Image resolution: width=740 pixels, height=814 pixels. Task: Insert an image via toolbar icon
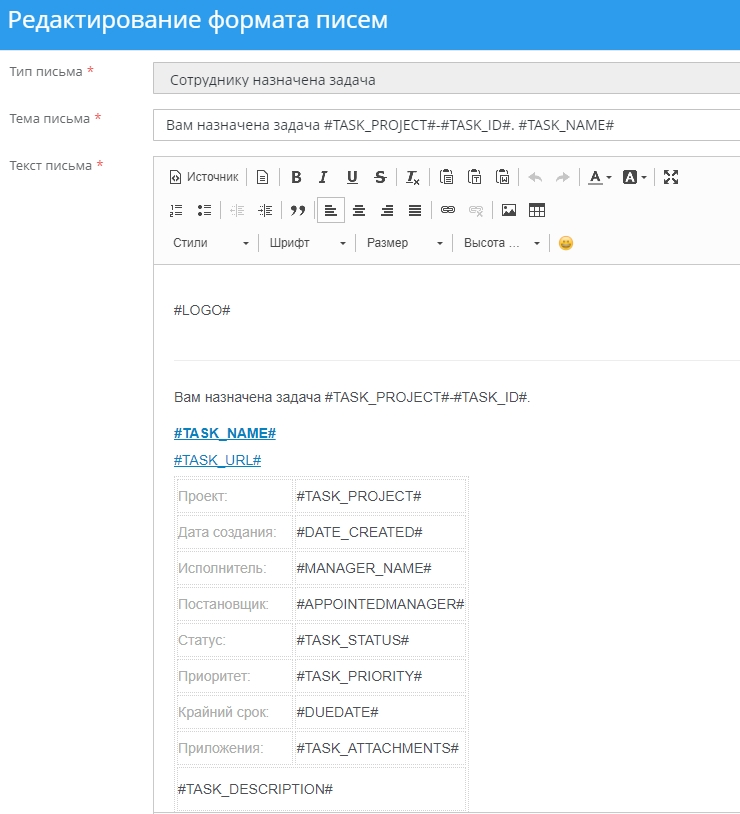click(x=509, y=210)
